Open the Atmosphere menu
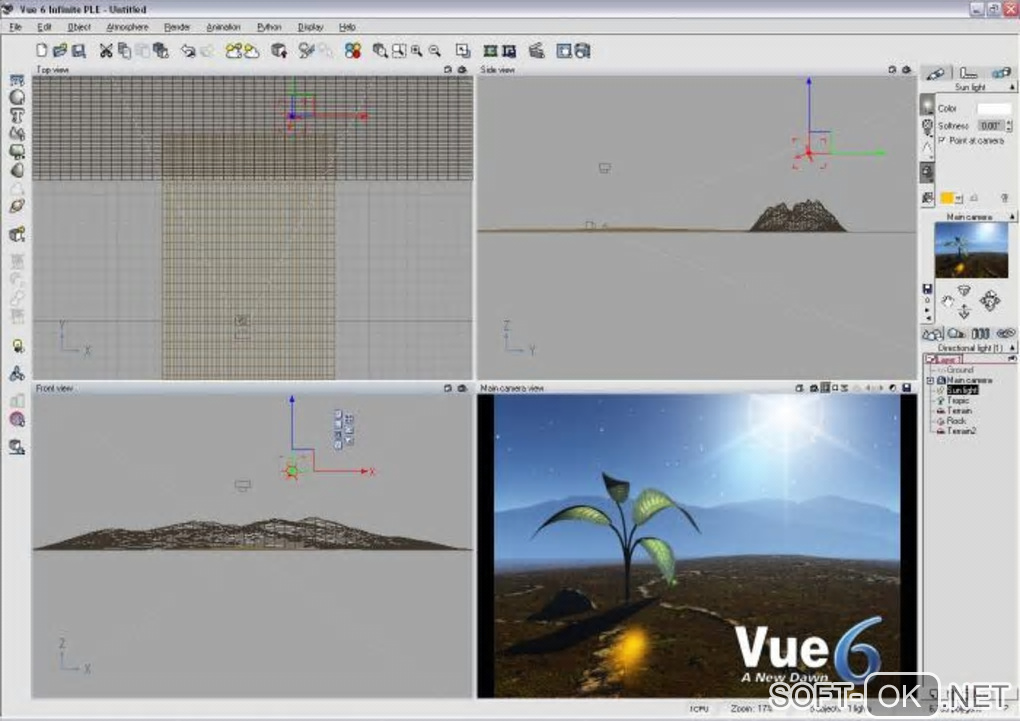Image resolution: width=1020 pixels, height=721 pixels. (128, 27)
